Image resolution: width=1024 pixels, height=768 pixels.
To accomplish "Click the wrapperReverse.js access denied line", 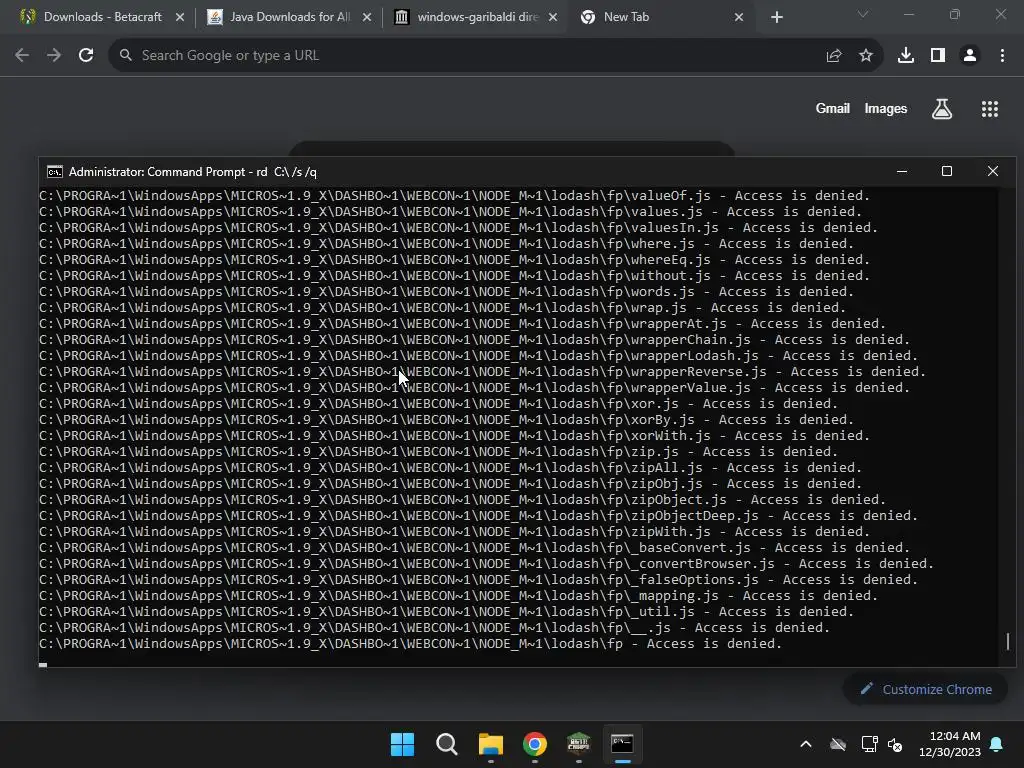I will coord(483,372).
